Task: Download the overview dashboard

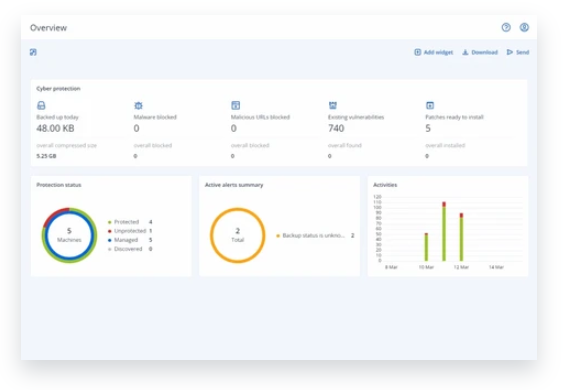Action: pos(480,52)
